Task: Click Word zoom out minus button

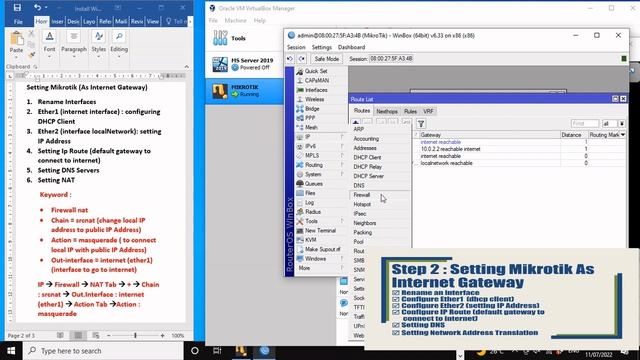Action: point(109,336)
